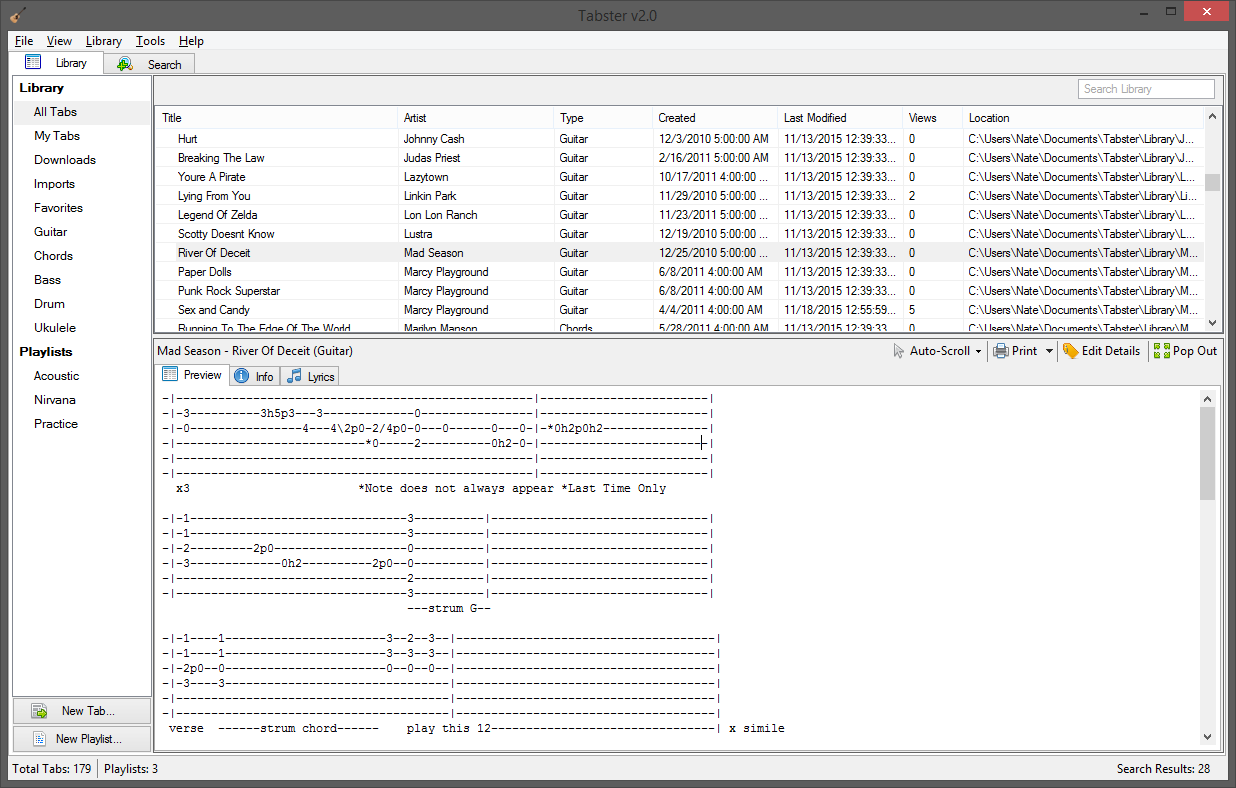Open the Practice playlist
1236x788 pixels.
[82, 424]
